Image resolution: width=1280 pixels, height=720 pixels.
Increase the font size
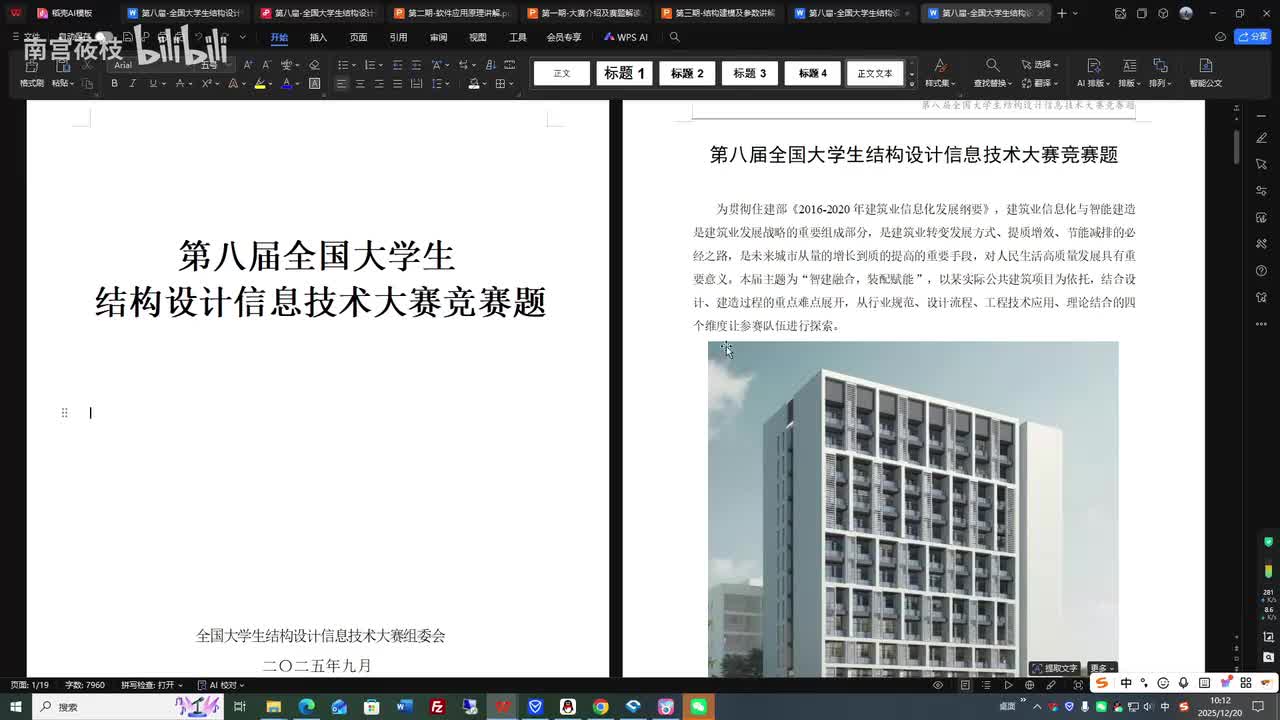pos(247,64)
